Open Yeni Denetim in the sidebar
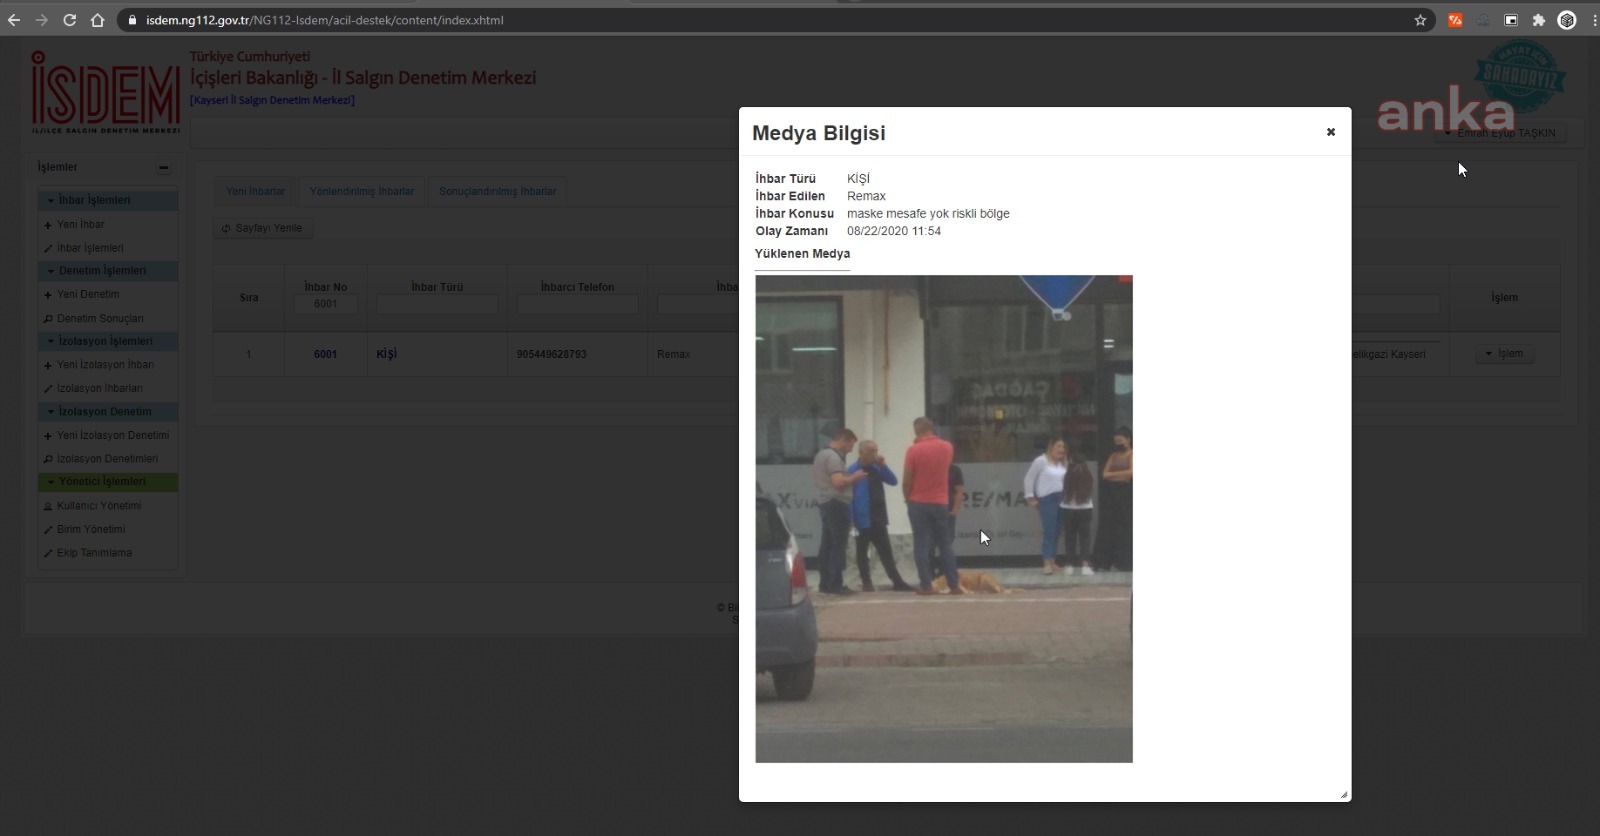This screenshot has height=836, width=1600. pyautogui.click(x=88, y=295)
